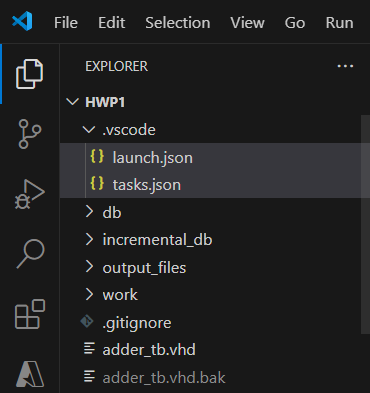
Task: Click the Explorer vertical scrollbar
Action: [x=365, y=224]
